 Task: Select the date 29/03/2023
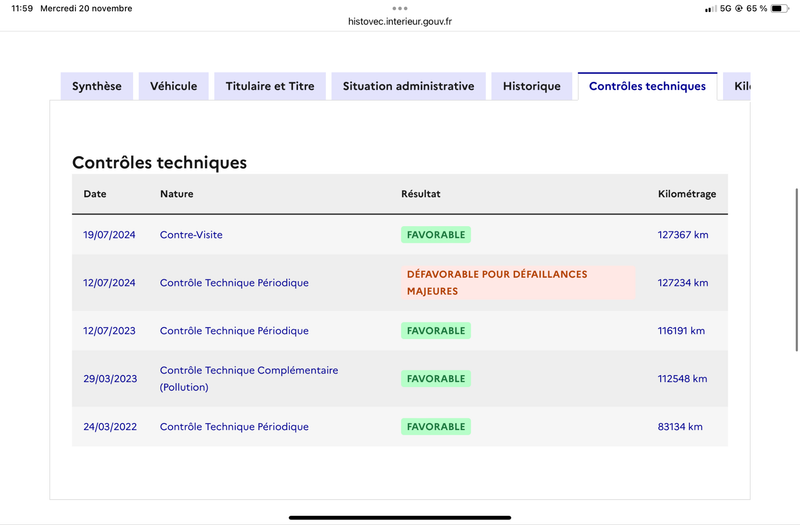coord(110,379)
